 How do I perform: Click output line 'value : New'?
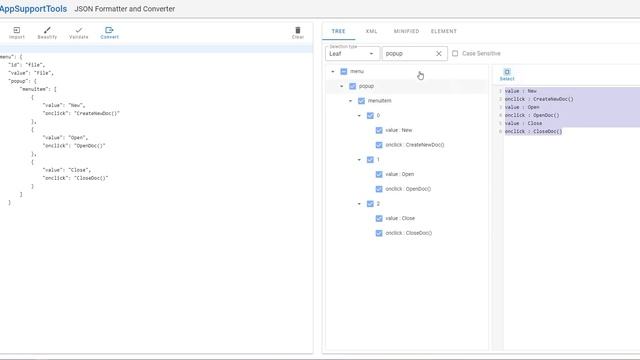520,91
